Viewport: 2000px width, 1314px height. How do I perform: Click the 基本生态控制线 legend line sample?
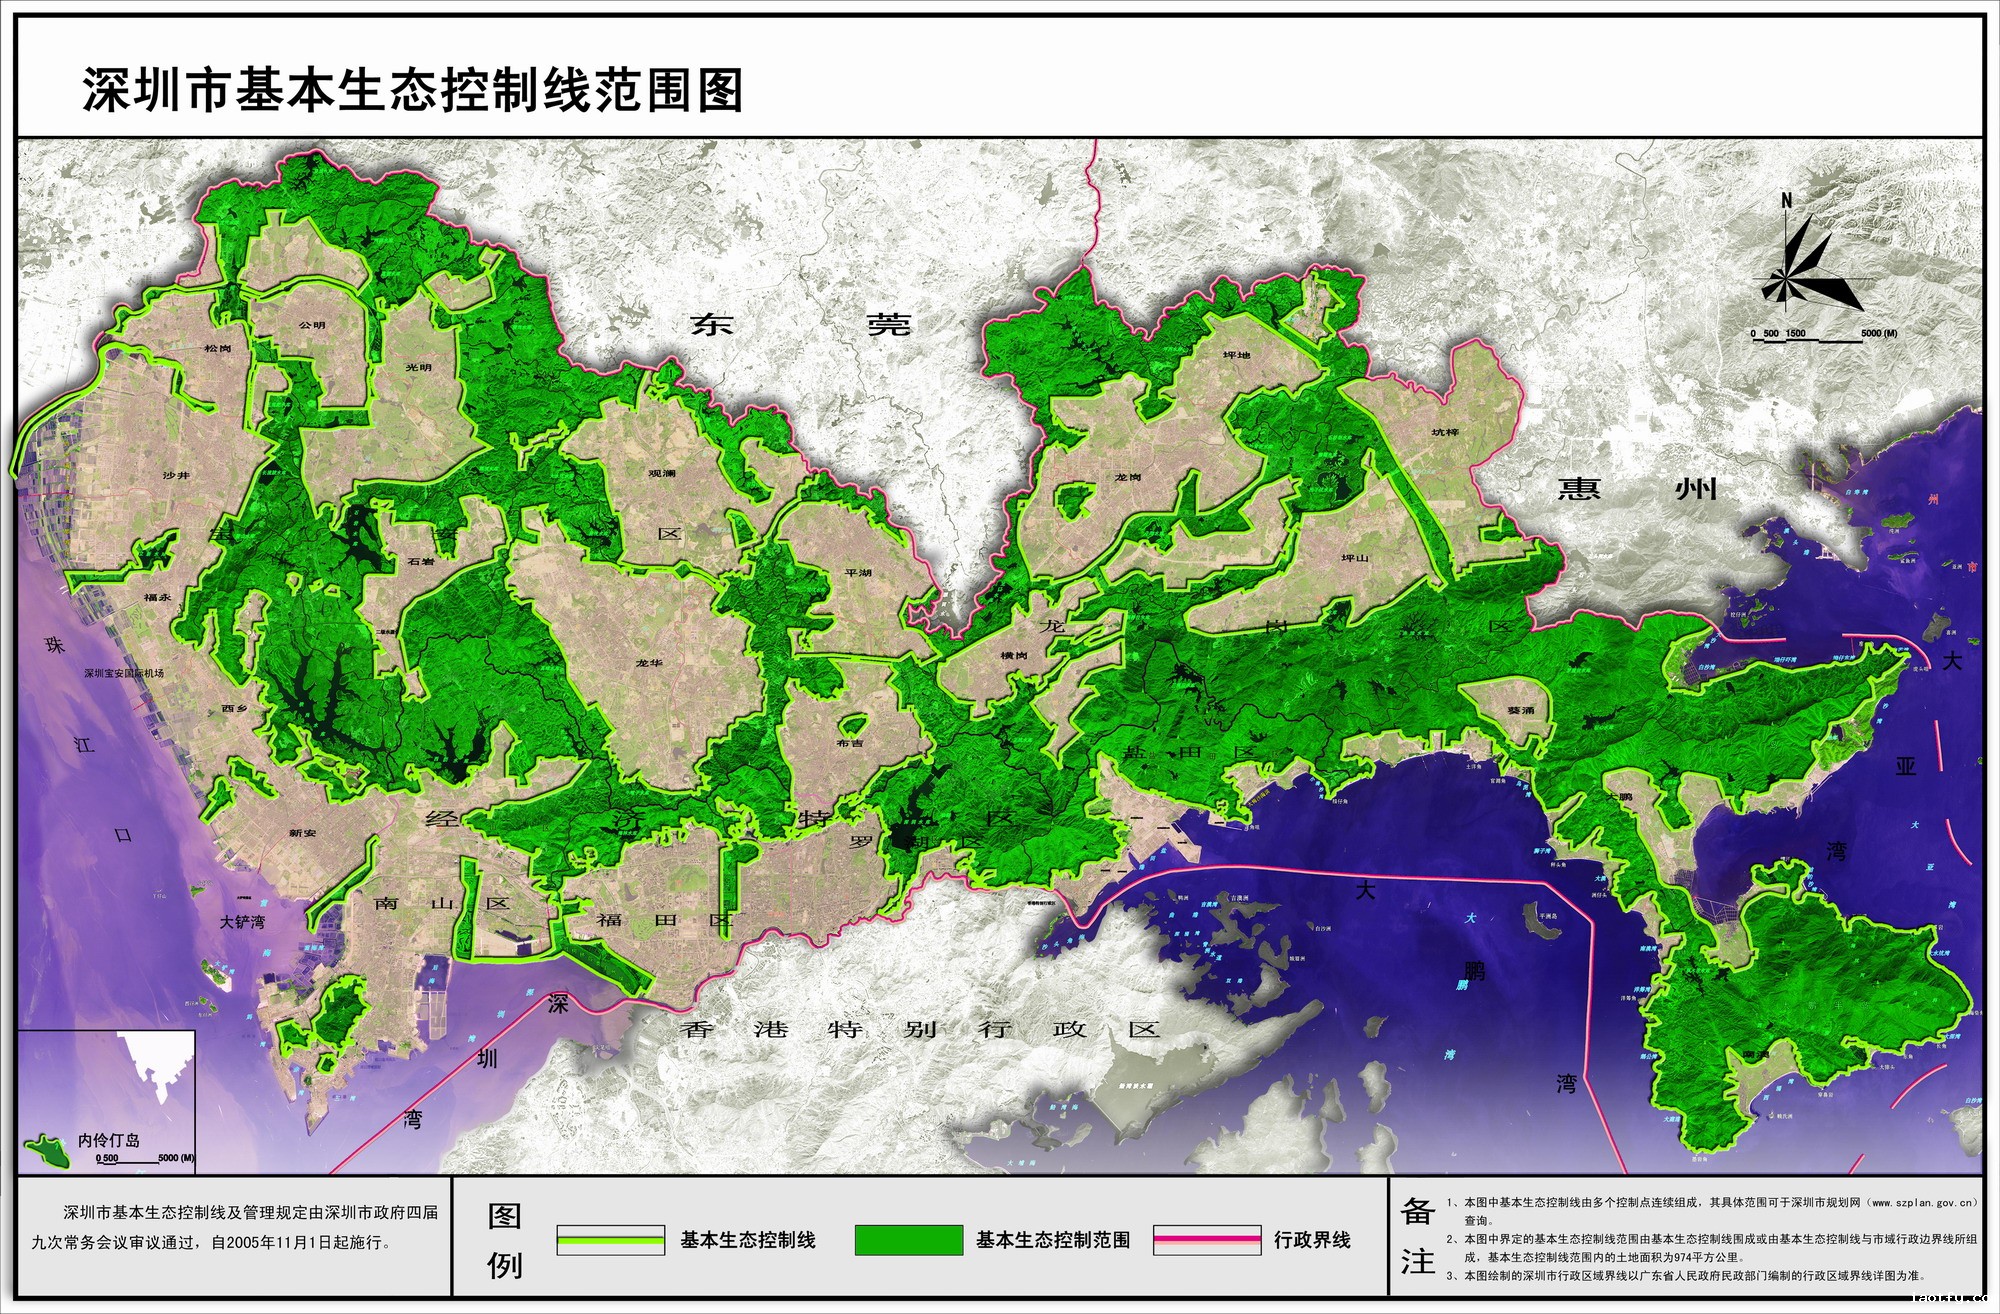(610, 1240)
